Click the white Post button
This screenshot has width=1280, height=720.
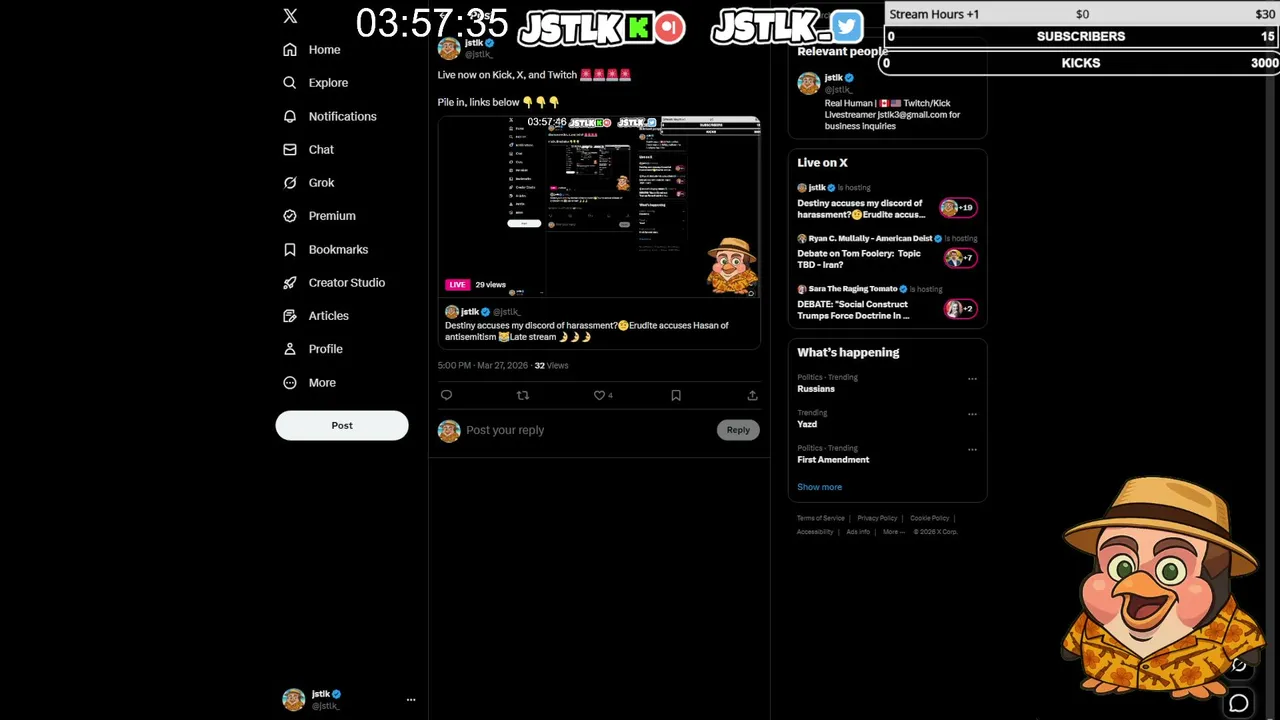(342, 426)
